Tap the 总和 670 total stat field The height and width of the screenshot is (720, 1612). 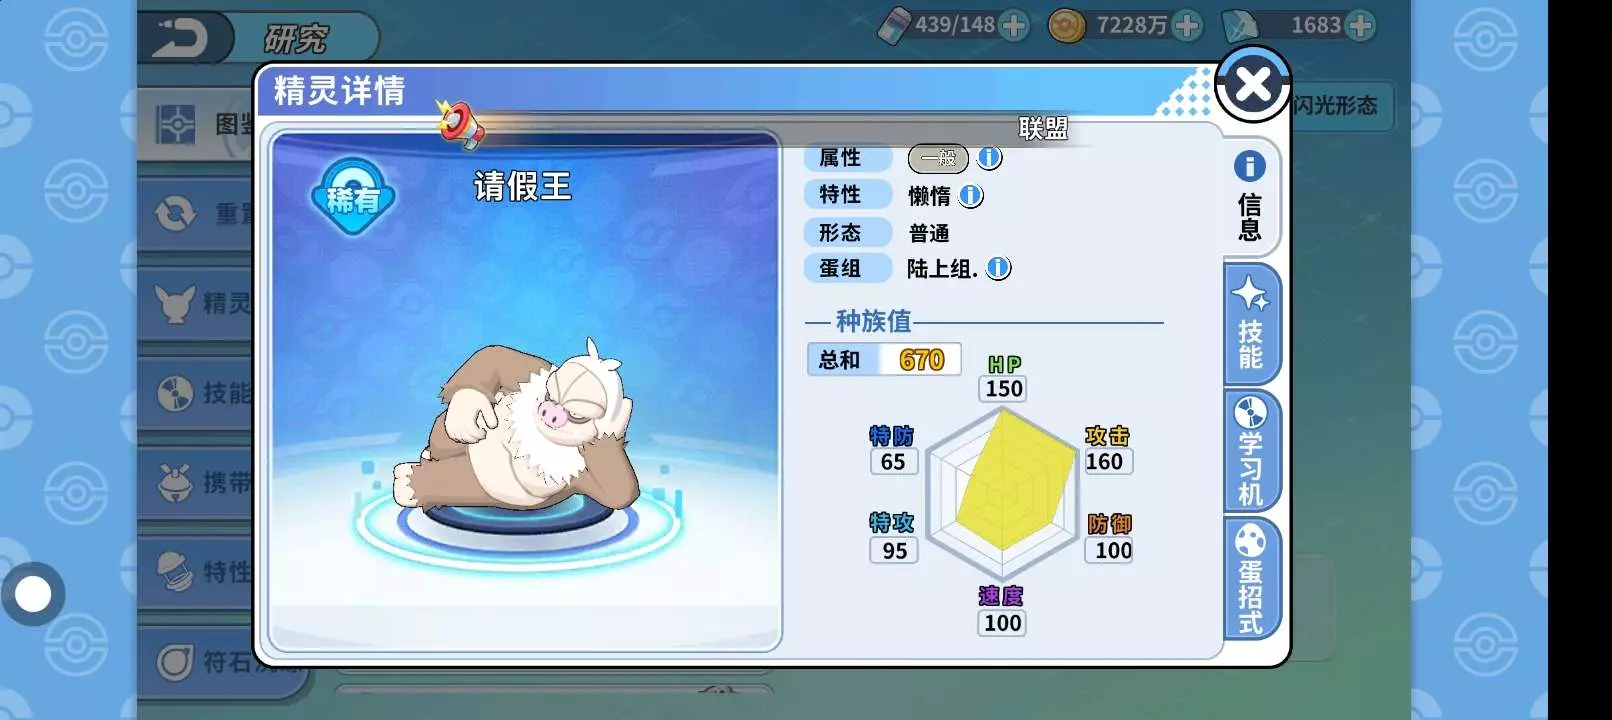[884, 359]
